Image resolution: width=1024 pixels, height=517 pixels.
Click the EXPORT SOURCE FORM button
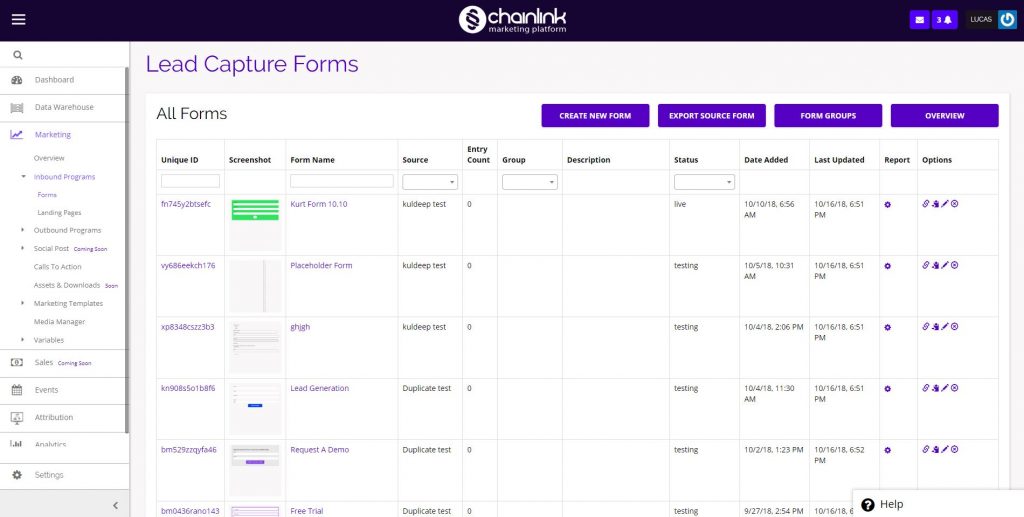click(712, 116)
